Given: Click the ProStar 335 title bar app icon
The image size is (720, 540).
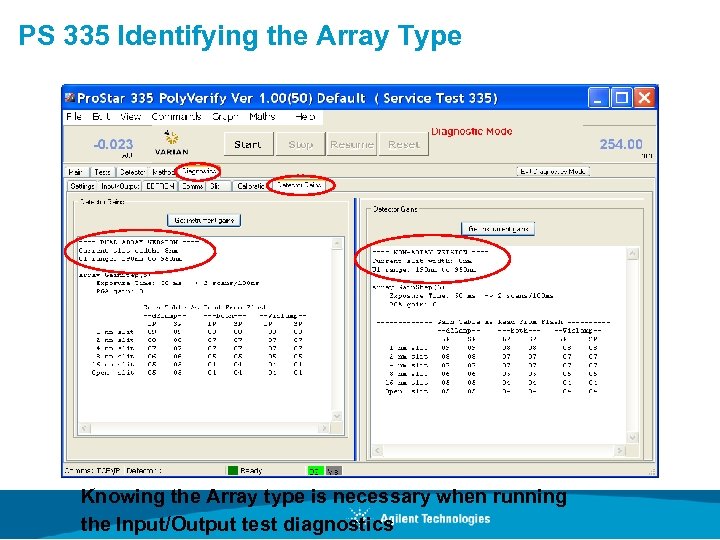Looking at the screenshot, I should coord(70,98).
